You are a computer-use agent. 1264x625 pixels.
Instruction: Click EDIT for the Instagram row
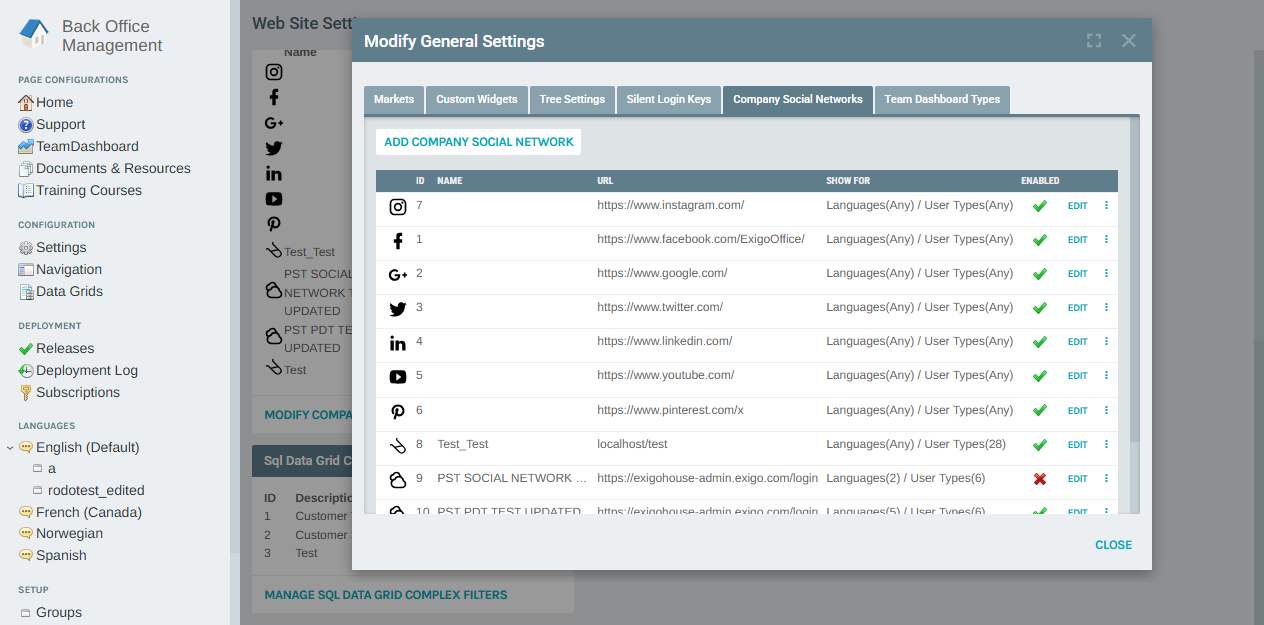[1077, 206]
